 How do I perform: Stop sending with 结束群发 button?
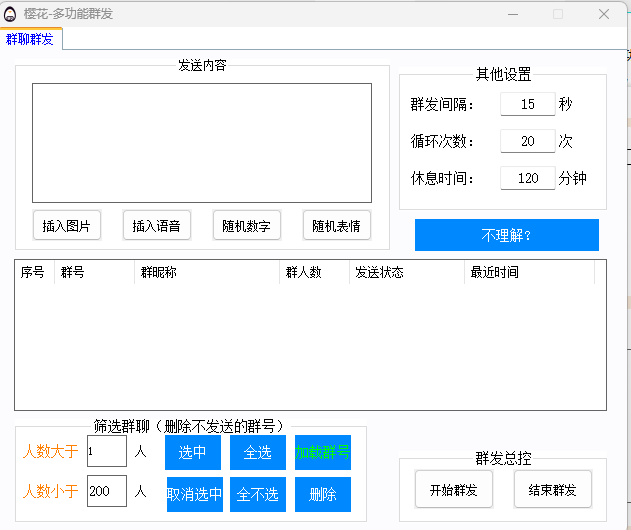pos(553,490)
